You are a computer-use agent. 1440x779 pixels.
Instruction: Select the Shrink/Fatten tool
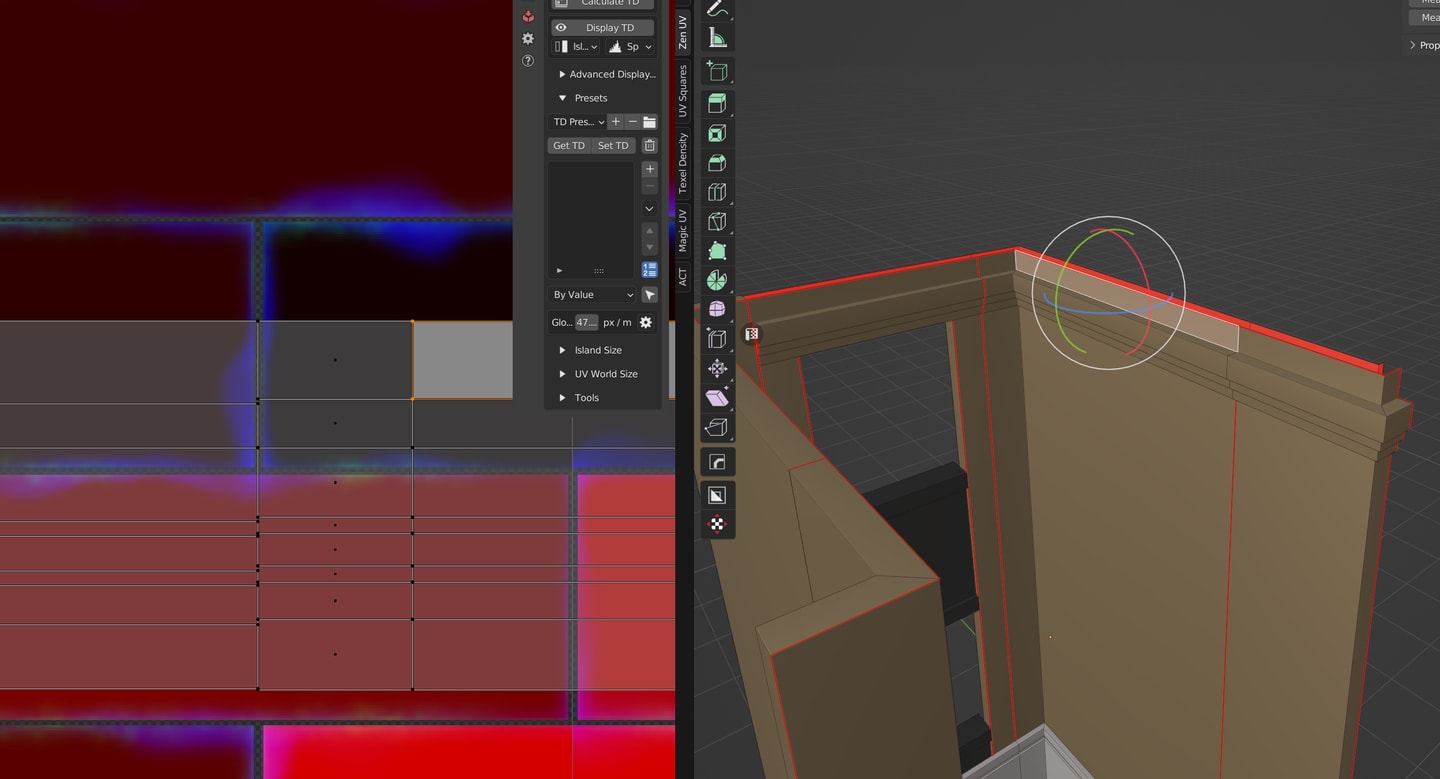point(717,368)
